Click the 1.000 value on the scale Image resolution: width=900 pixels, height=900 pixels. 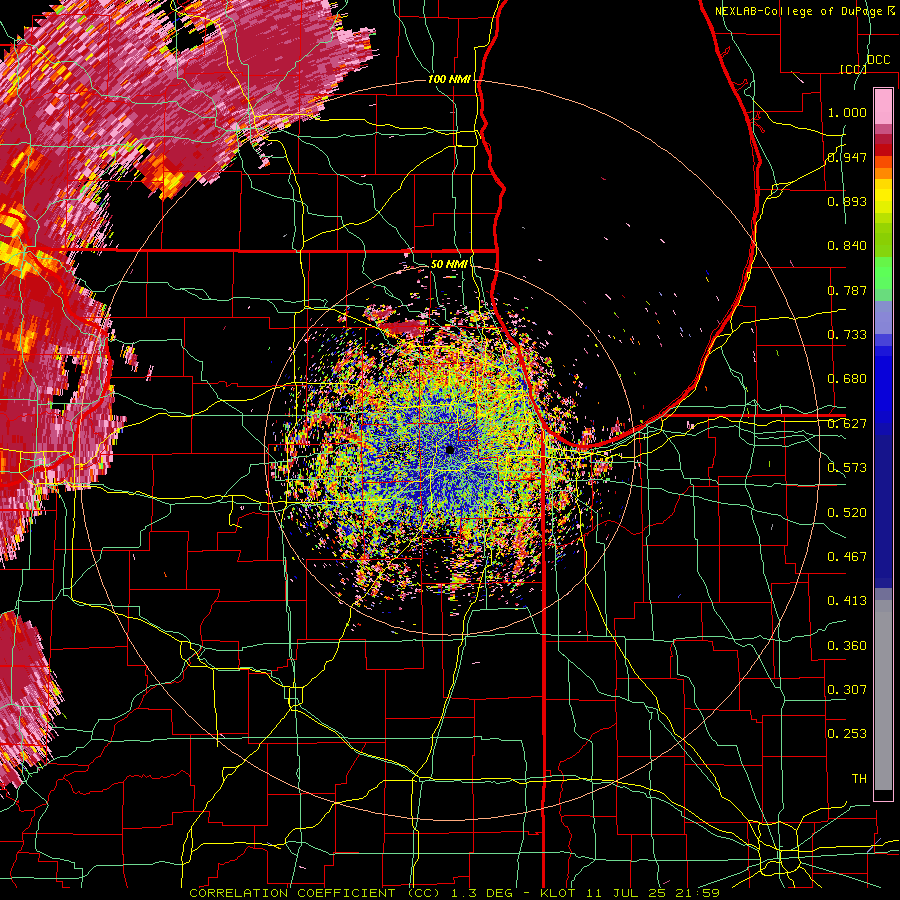847,112
